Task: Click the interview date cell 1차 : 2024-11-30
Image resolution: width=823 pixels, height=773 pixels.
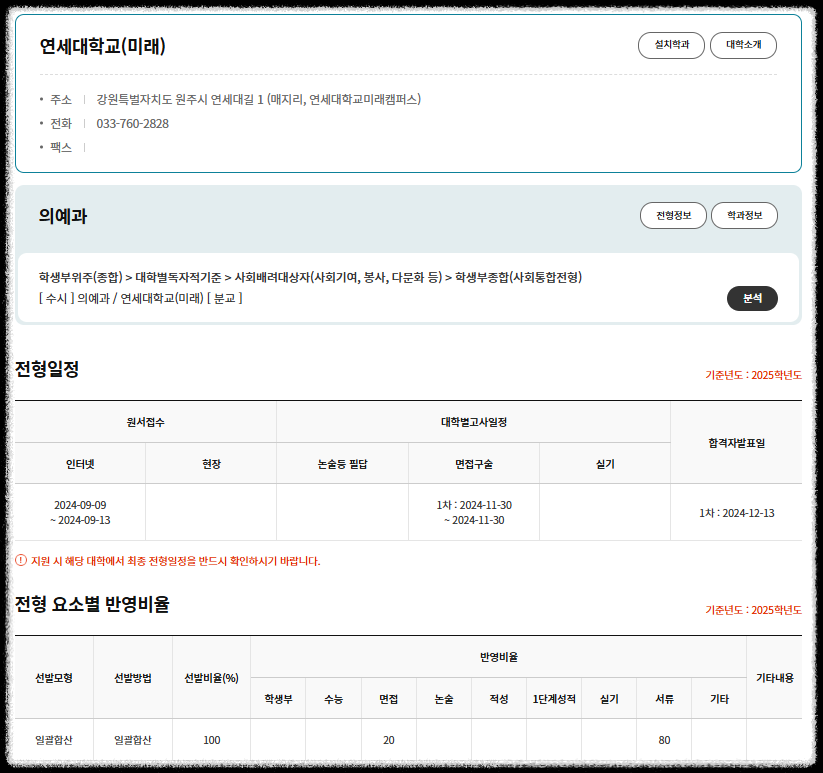Action: 473,512
